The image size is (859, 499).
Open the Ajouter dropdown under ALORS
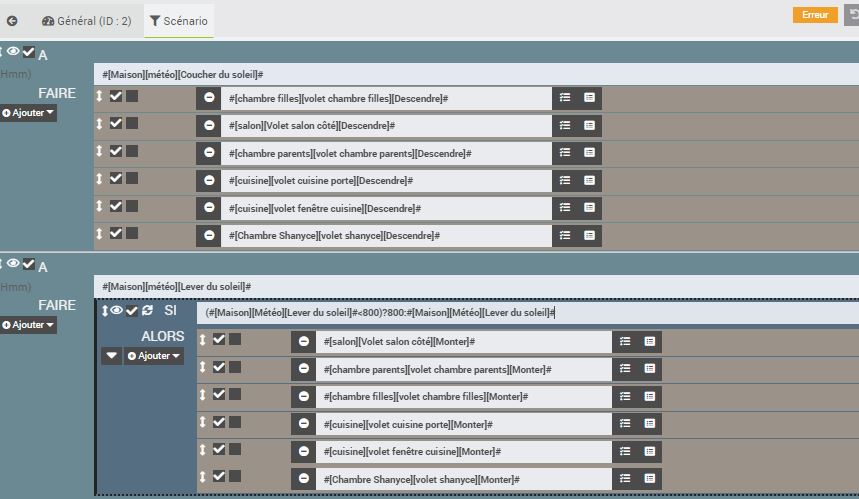[x=154, y=356]
